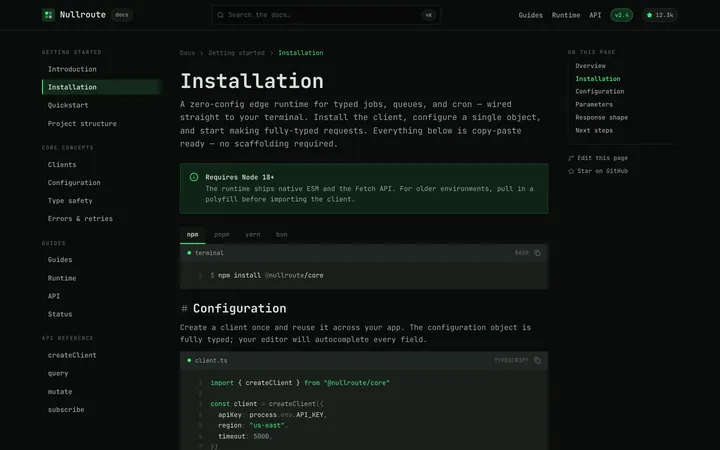The width and height of the screenshot is (720, 450).
Task: Open query API reference
Action: 58,373
